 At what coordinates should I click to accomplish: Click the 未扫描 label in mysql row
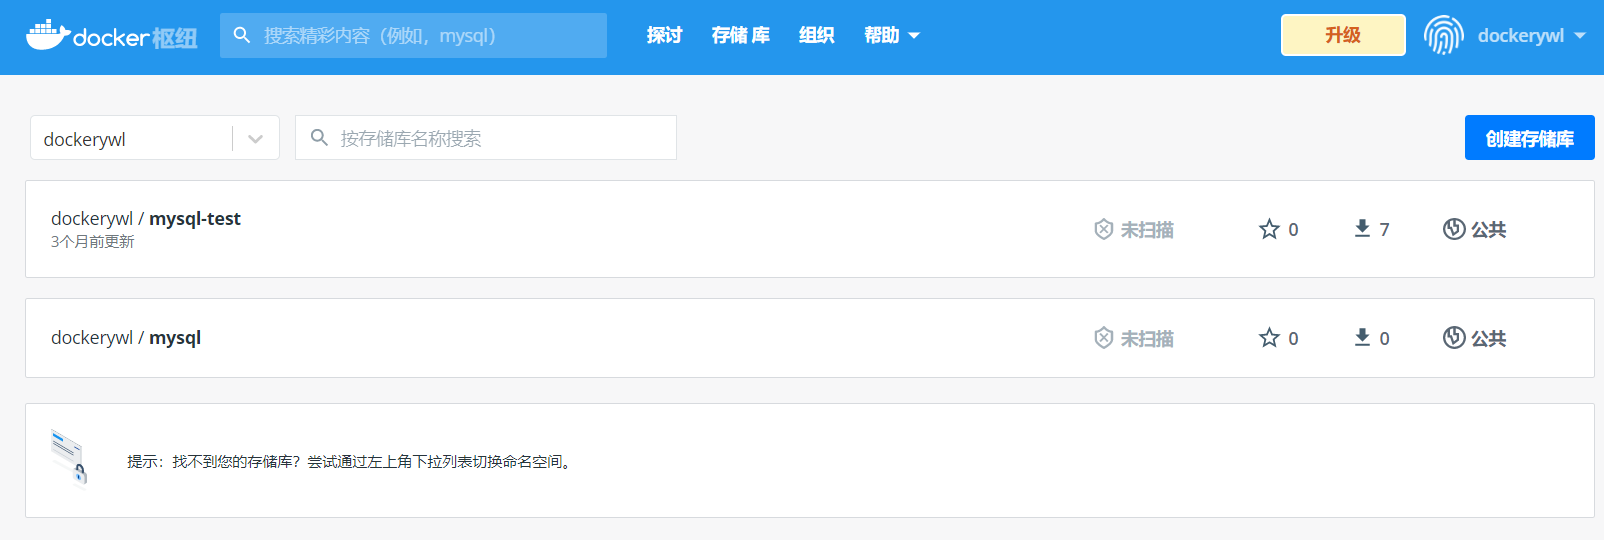coord(1147,339)
